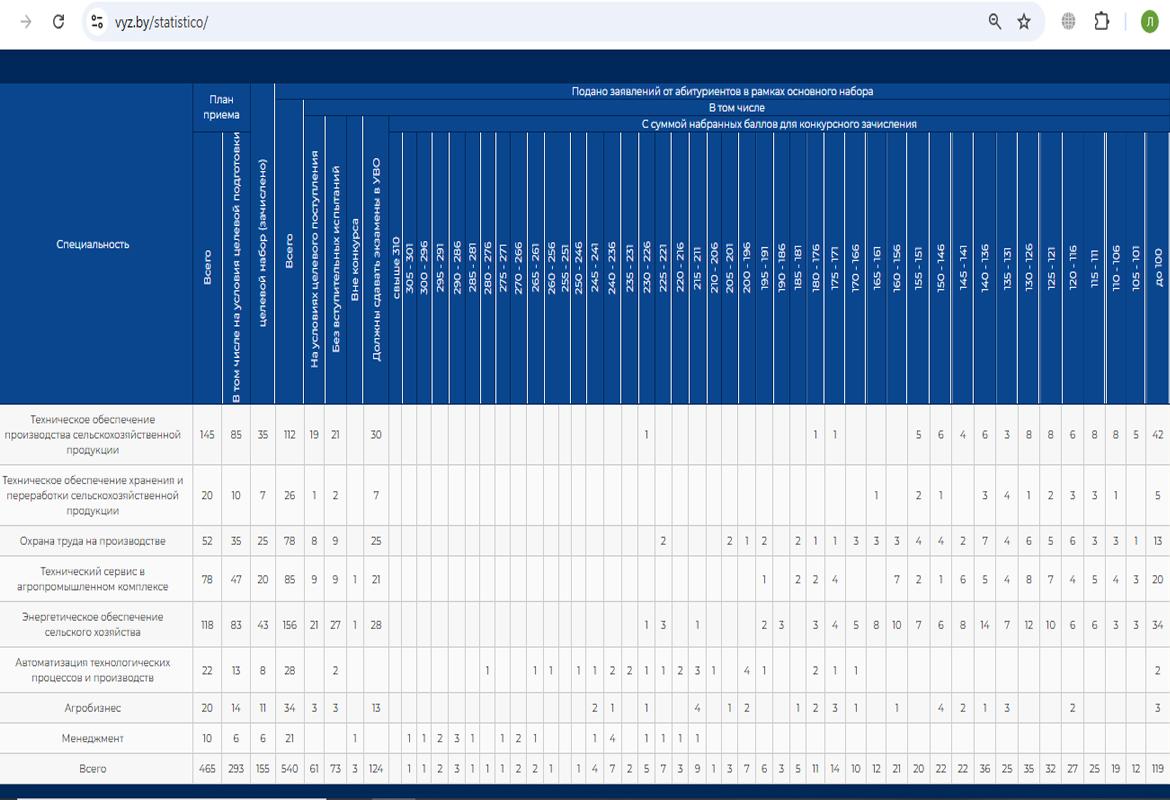Open the zoom magnifier in address bar
1170x800 pixels.
point(994,22)
